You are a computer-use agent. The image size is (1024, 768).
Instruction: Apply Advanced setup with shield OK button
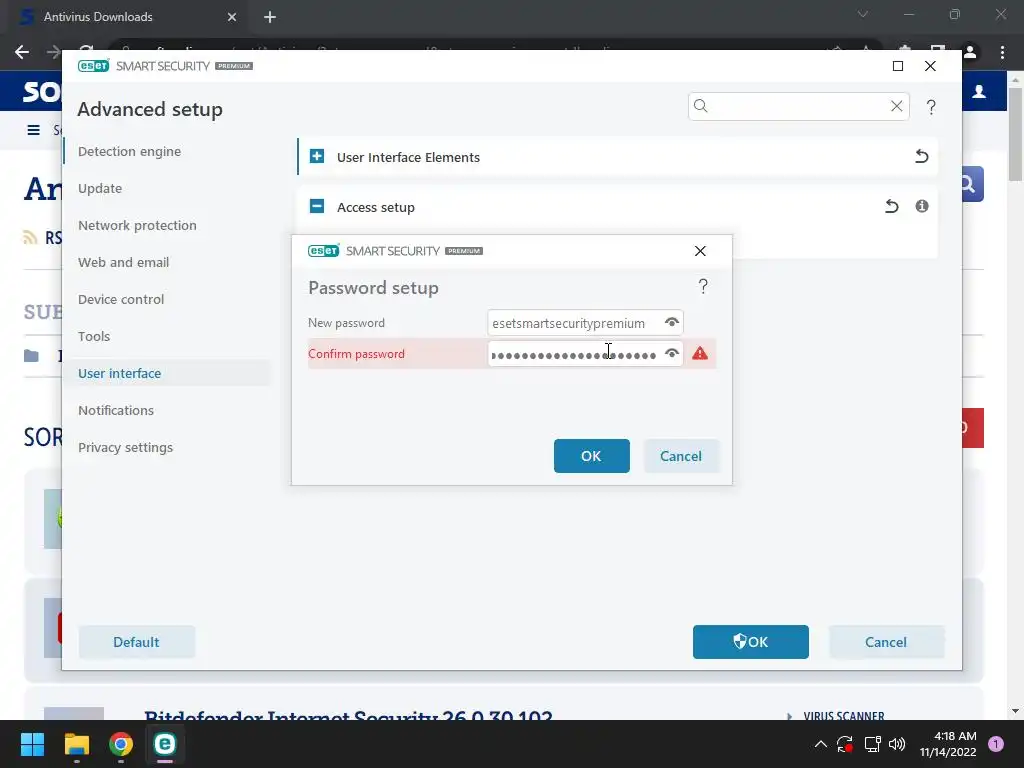[x=750, y=642]
